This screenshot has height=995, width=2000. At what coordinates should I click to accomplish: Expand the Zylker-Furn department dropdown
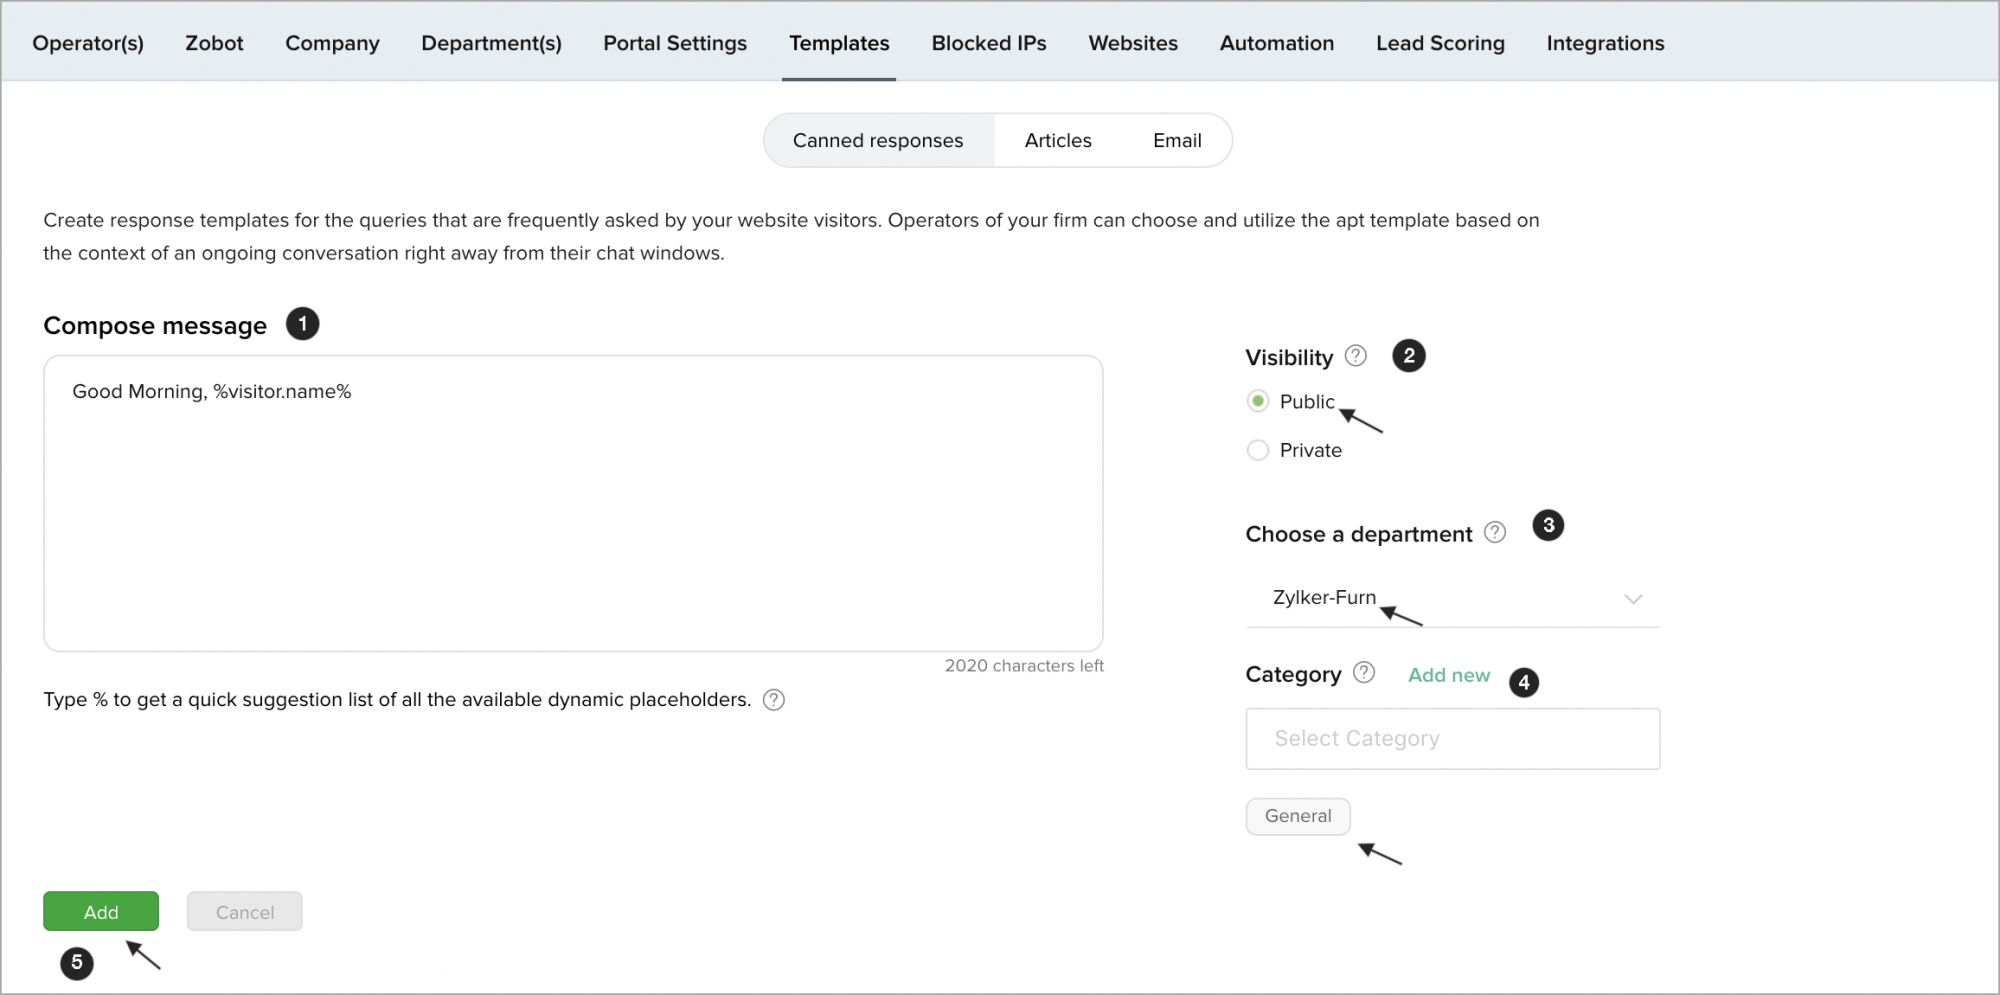coord(1450,598)
